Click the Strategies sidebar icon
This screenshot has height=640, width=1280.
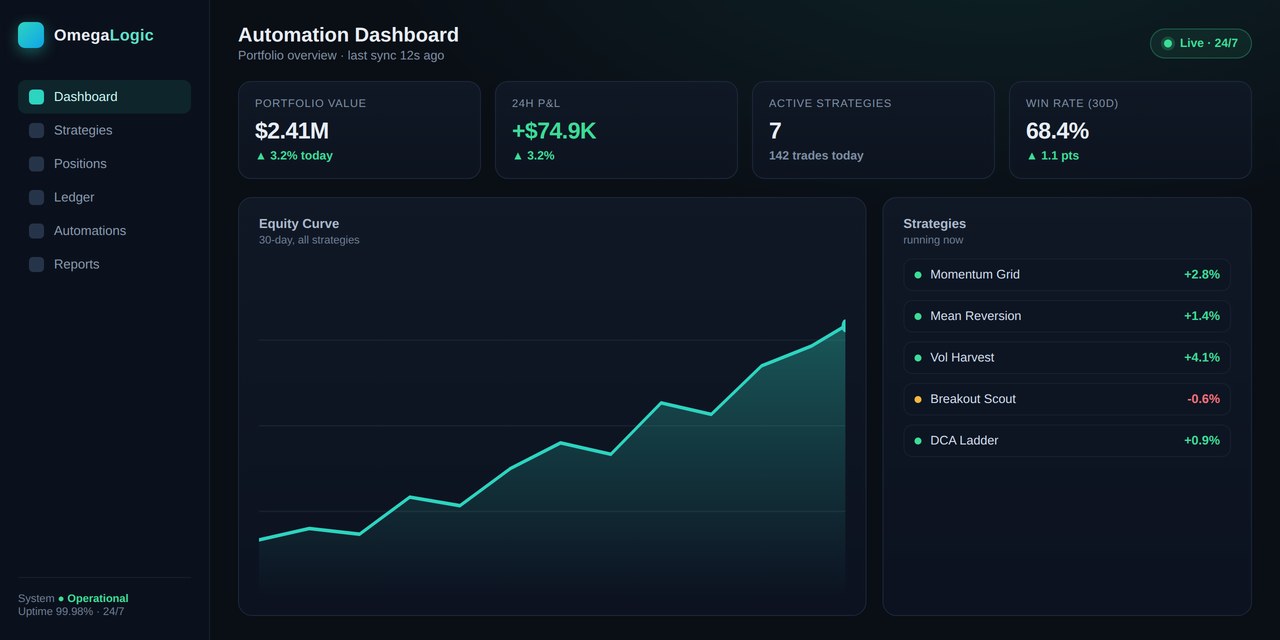pyautogui.click(x=36, y=130)
